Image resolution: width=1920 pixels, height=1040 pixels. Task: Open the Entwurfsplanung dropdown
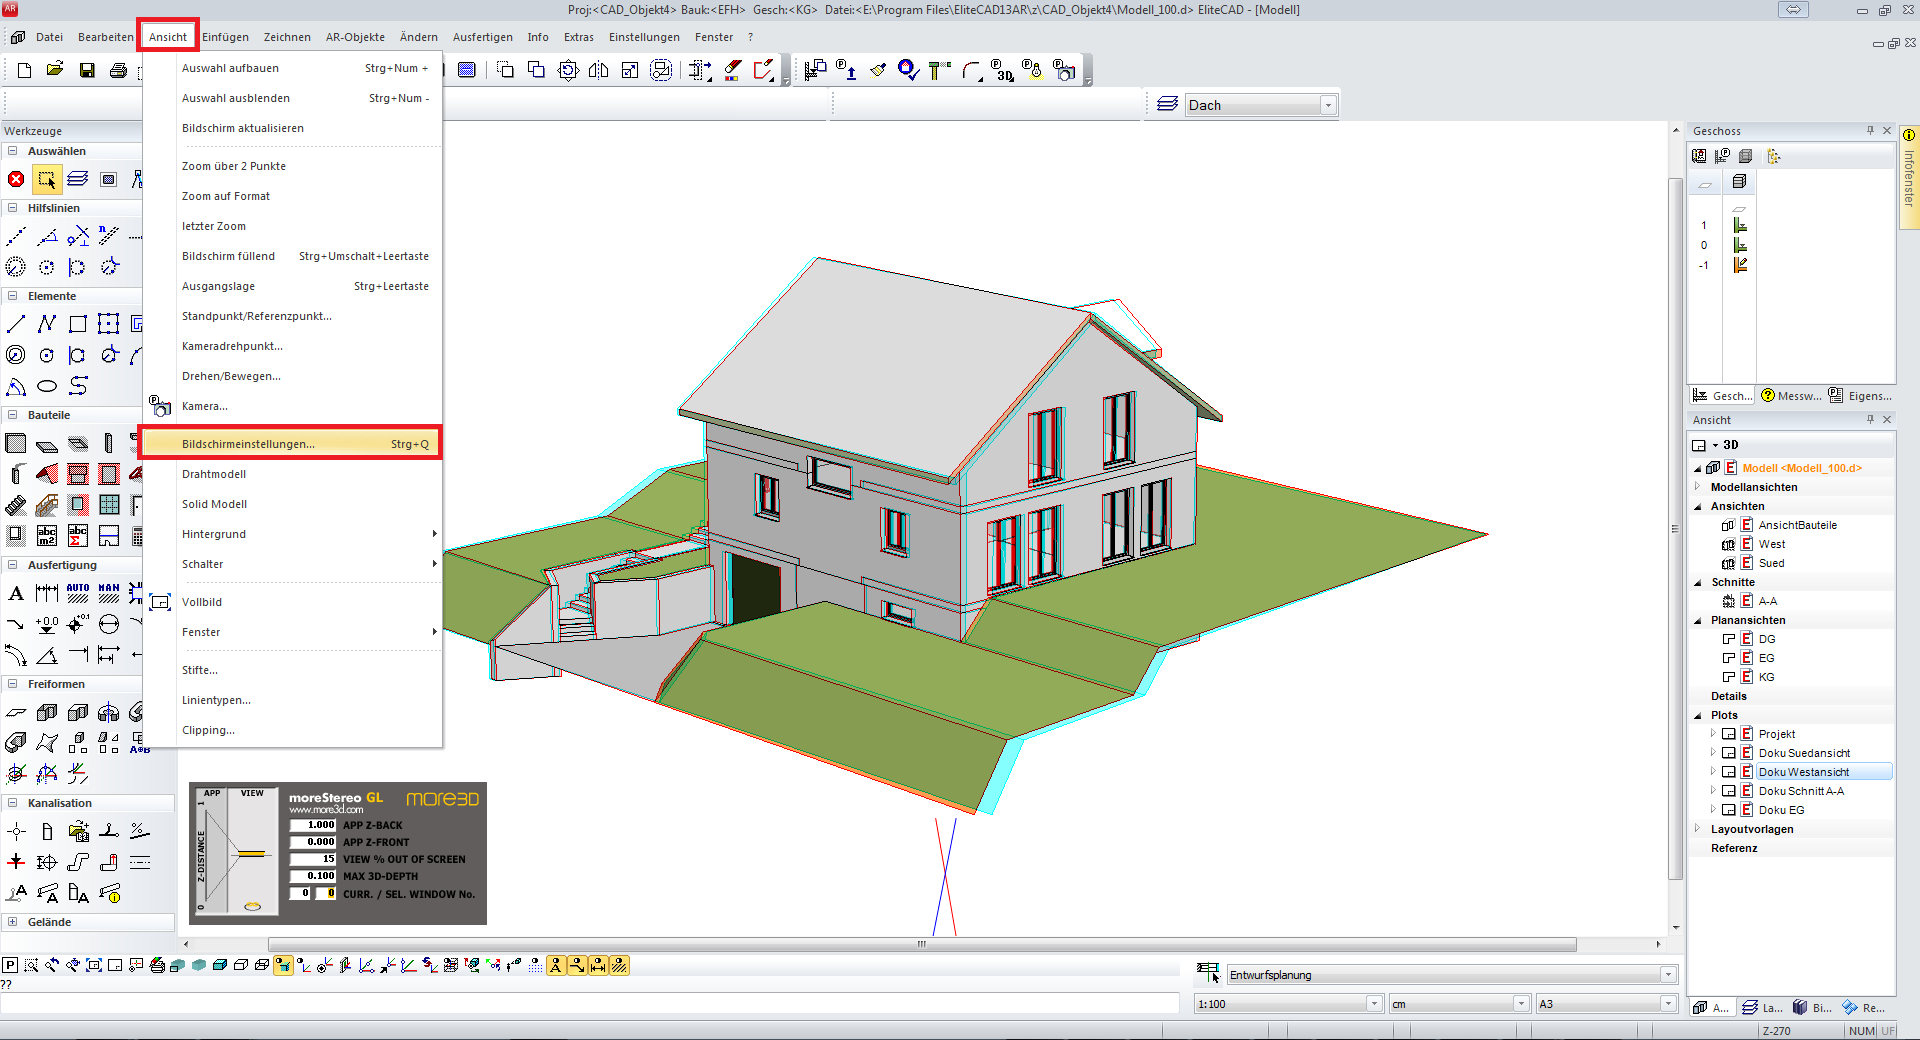(x=1668, y=975)
